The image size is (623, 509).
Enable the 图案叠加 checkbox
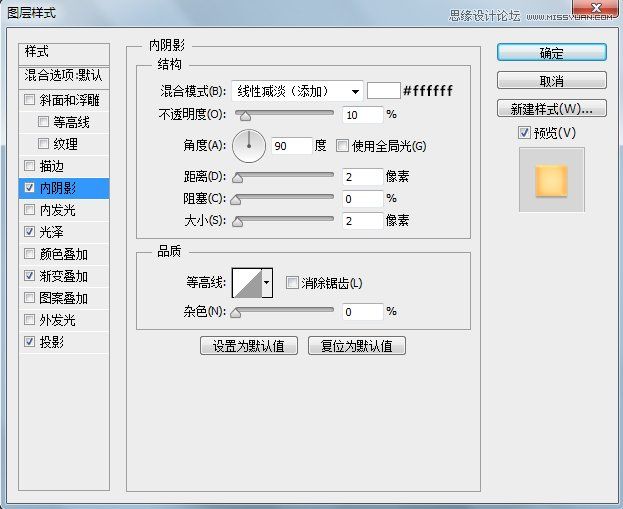click(29, 297)
